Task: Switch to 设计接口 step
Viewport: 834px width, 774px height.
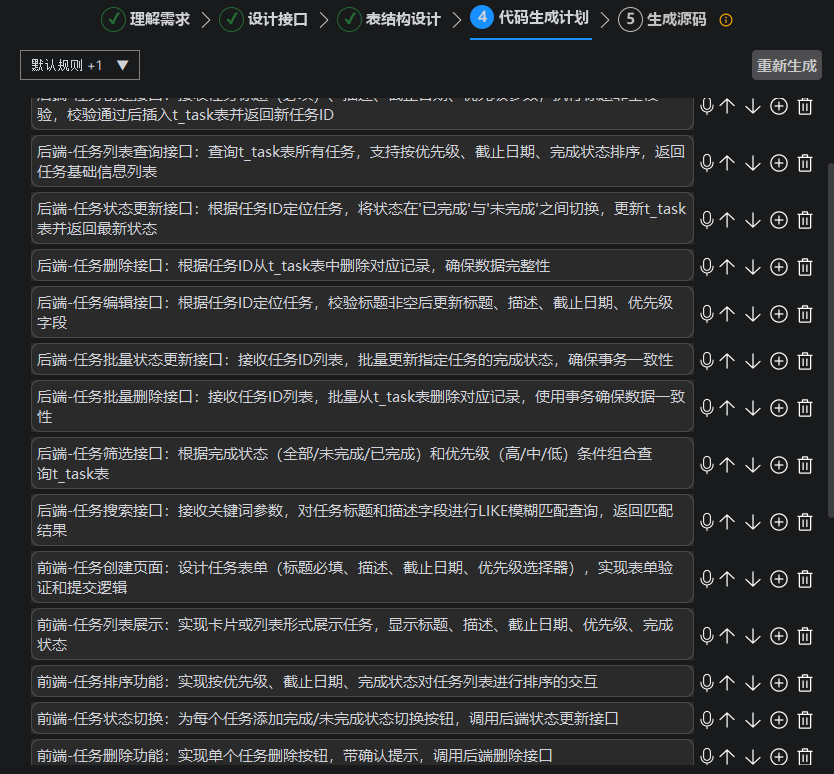Action: [264, 19]
